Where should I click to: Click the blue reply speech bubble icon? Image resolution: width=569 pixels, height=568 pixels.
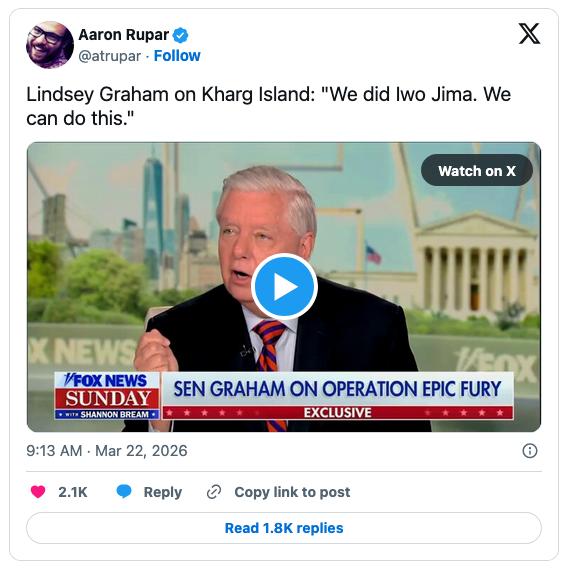click(x=124, y=492)
